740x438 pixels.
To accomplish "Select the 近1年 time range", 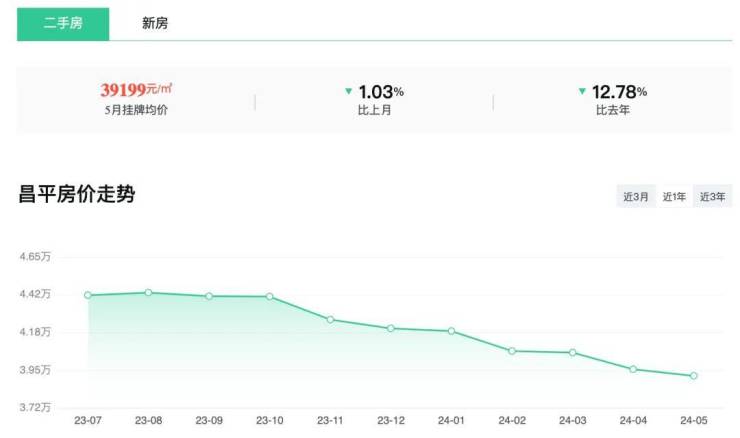I will pyautogui.click(x=674, y=197).
